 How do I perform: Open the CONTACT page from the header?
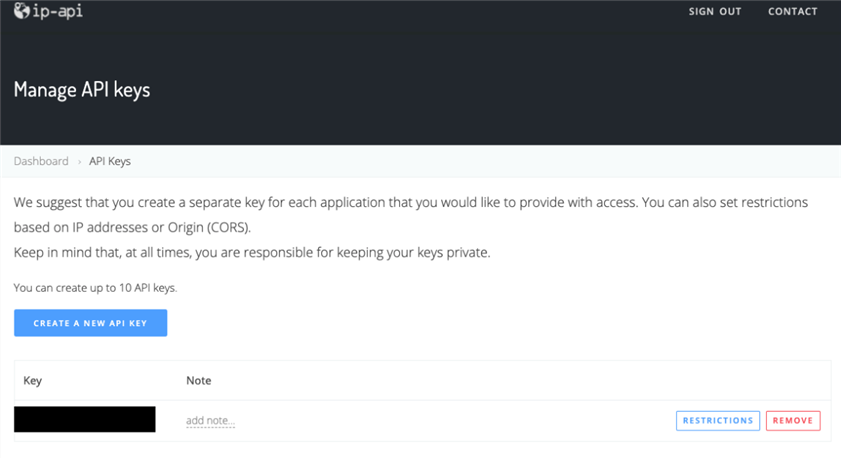[x=793, y=12]
